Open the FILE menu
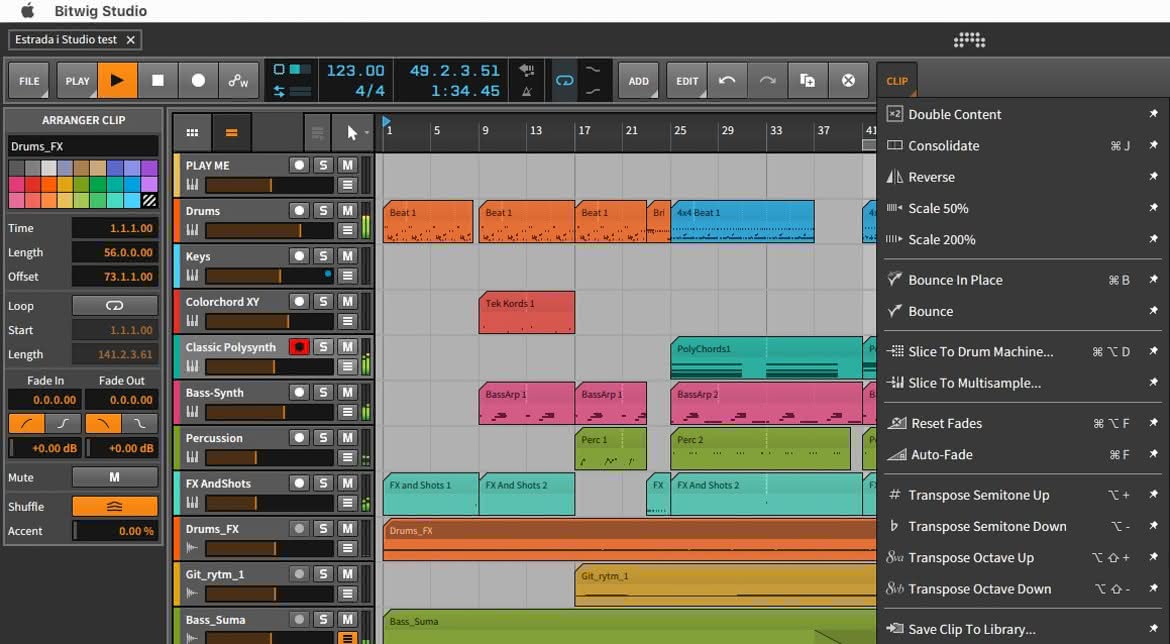 29,81
